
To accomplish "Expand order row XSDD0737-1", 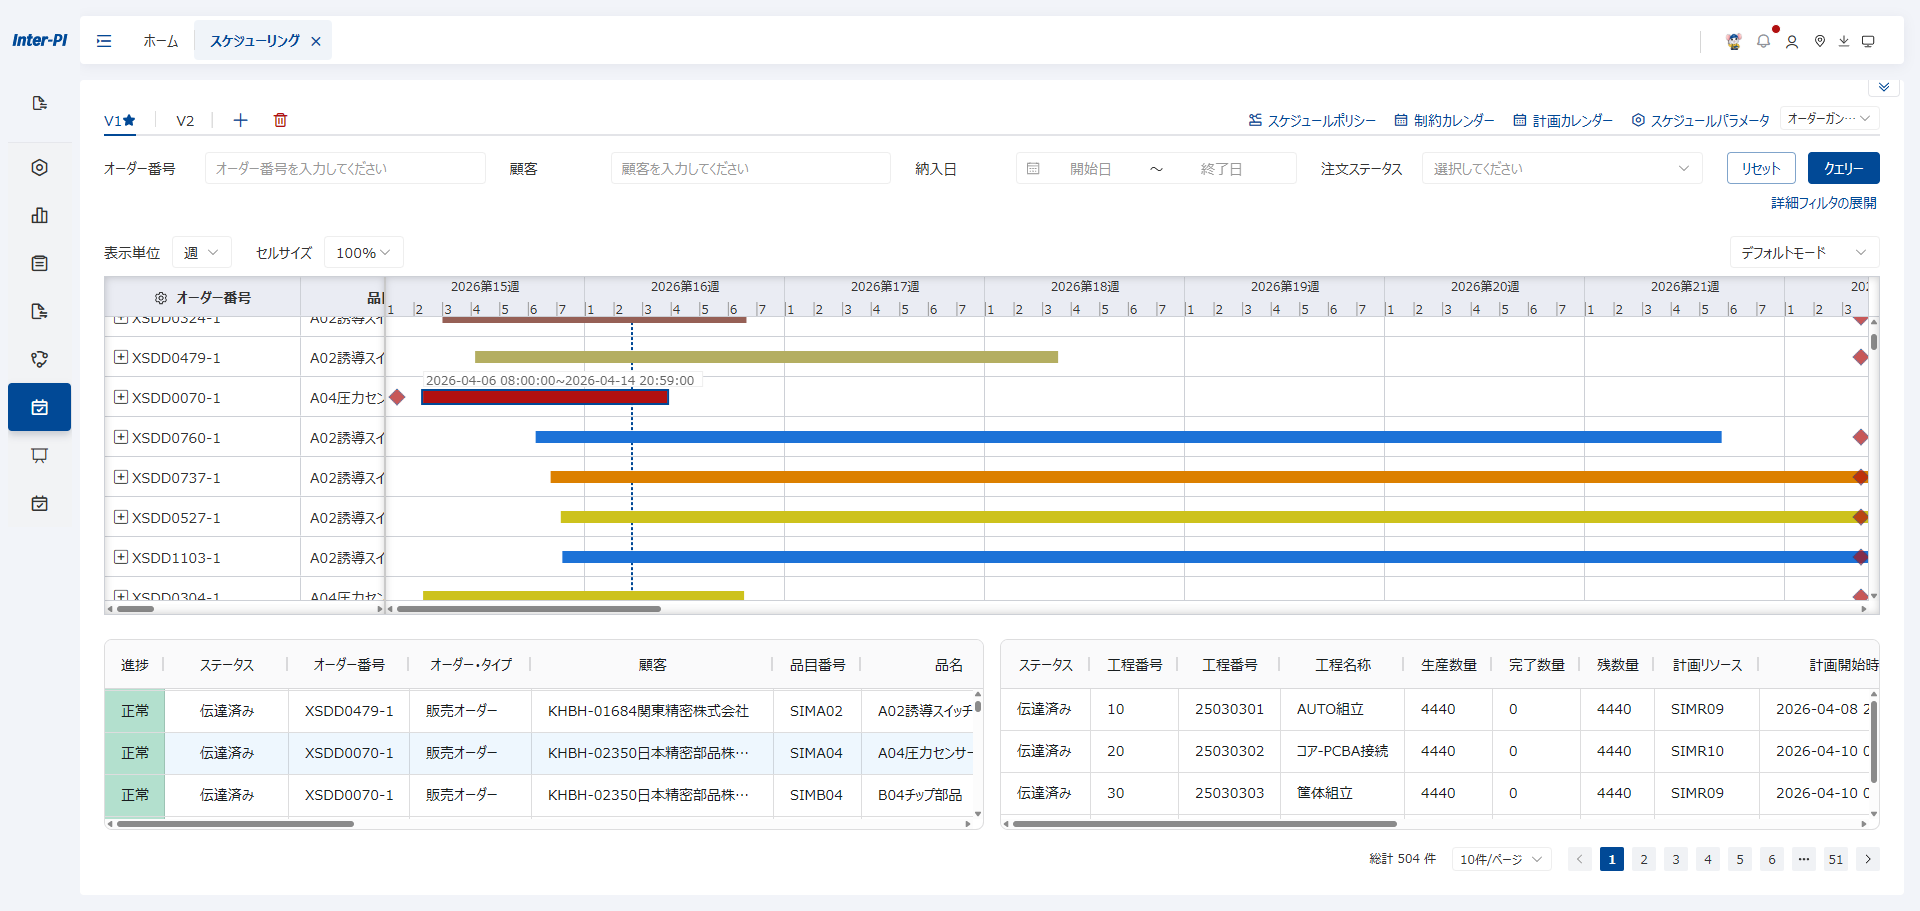I will point(121,477).
